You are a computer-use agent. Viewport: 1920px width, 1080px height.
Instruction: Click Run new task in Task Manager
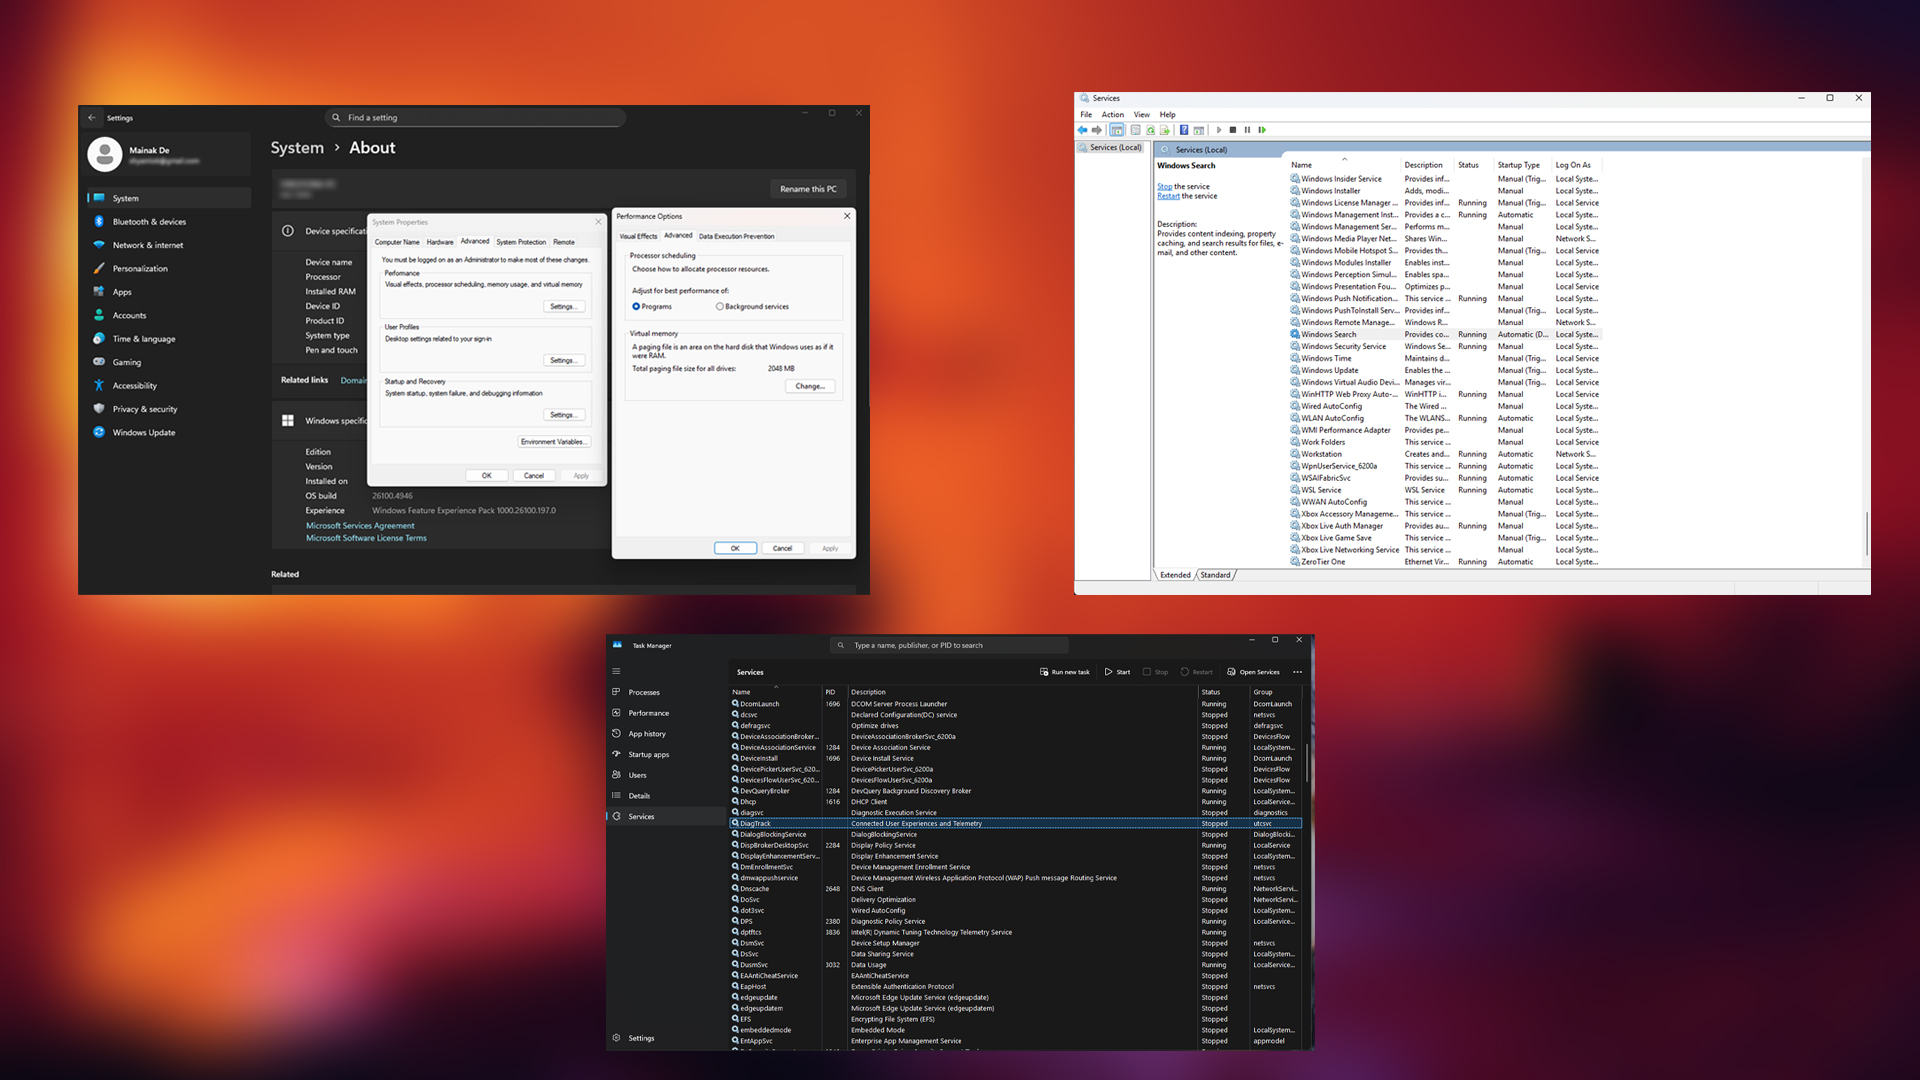pyautogui.click(x=1065, y=672)
